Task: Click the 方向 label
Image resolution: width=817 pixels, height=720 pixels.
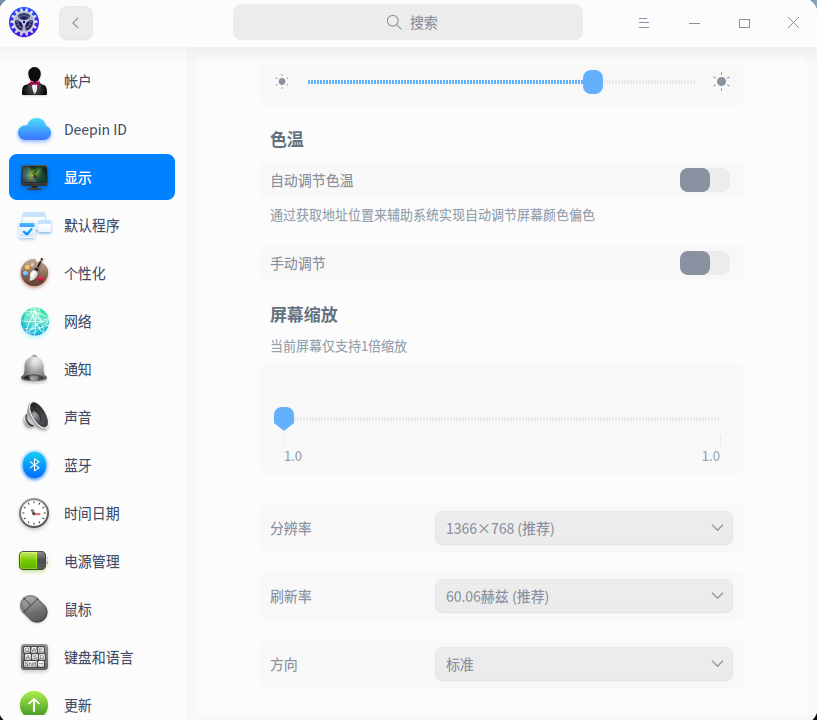Action: (284, 665)
